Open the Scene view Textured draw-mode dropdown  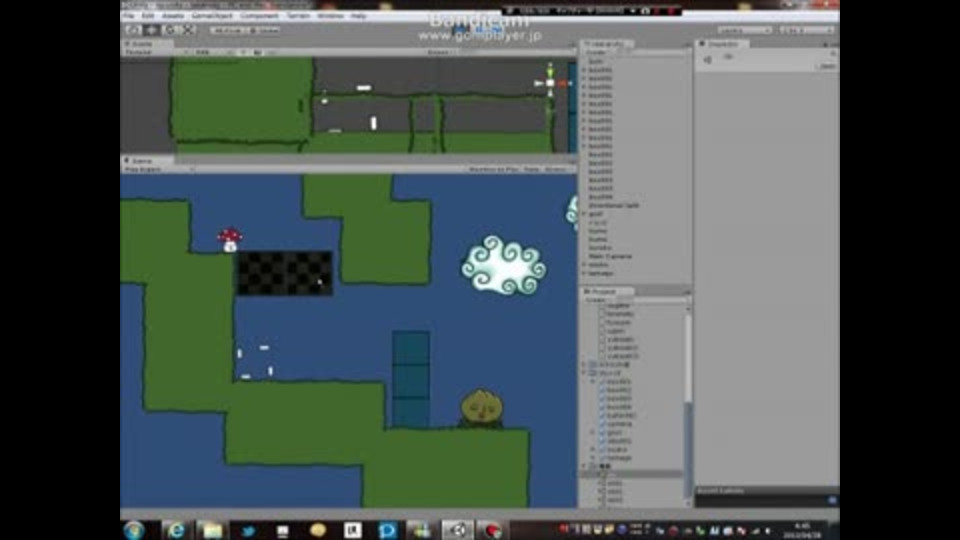tap(156, 53)
